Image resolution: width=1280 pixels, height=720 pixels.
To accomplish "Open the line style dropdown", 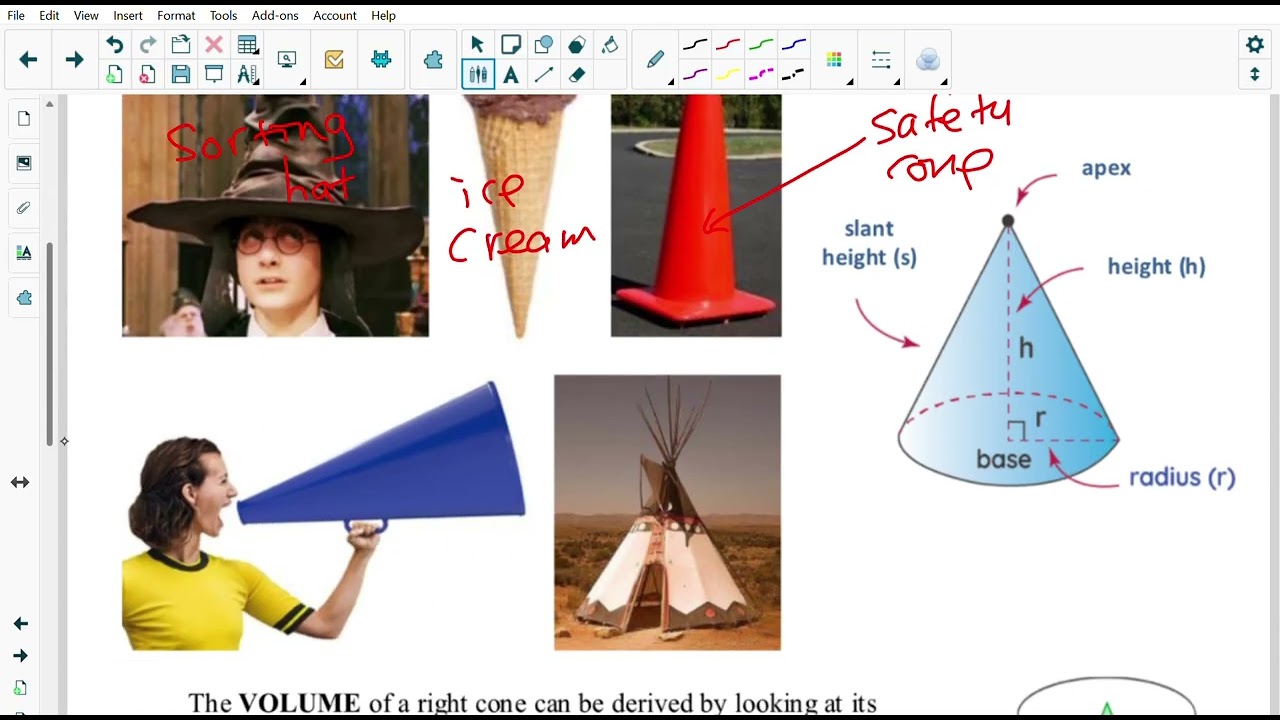I will tap(881, 61).
